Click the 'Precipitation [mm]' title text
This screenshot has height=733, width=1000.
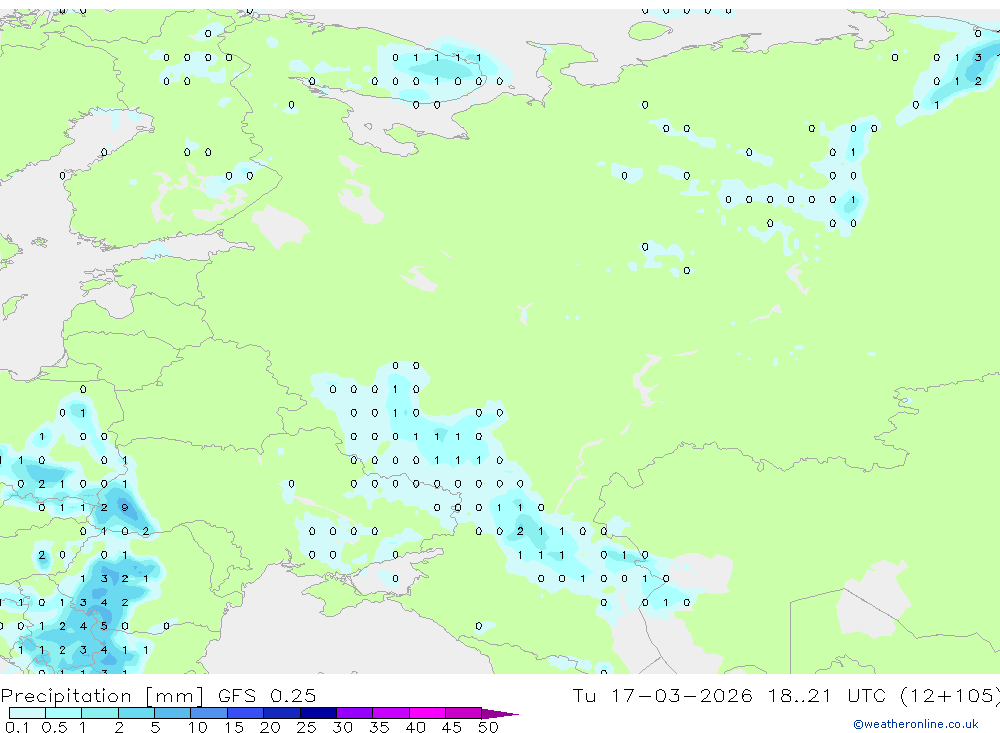pyautogui.click(x=102, y=696)
